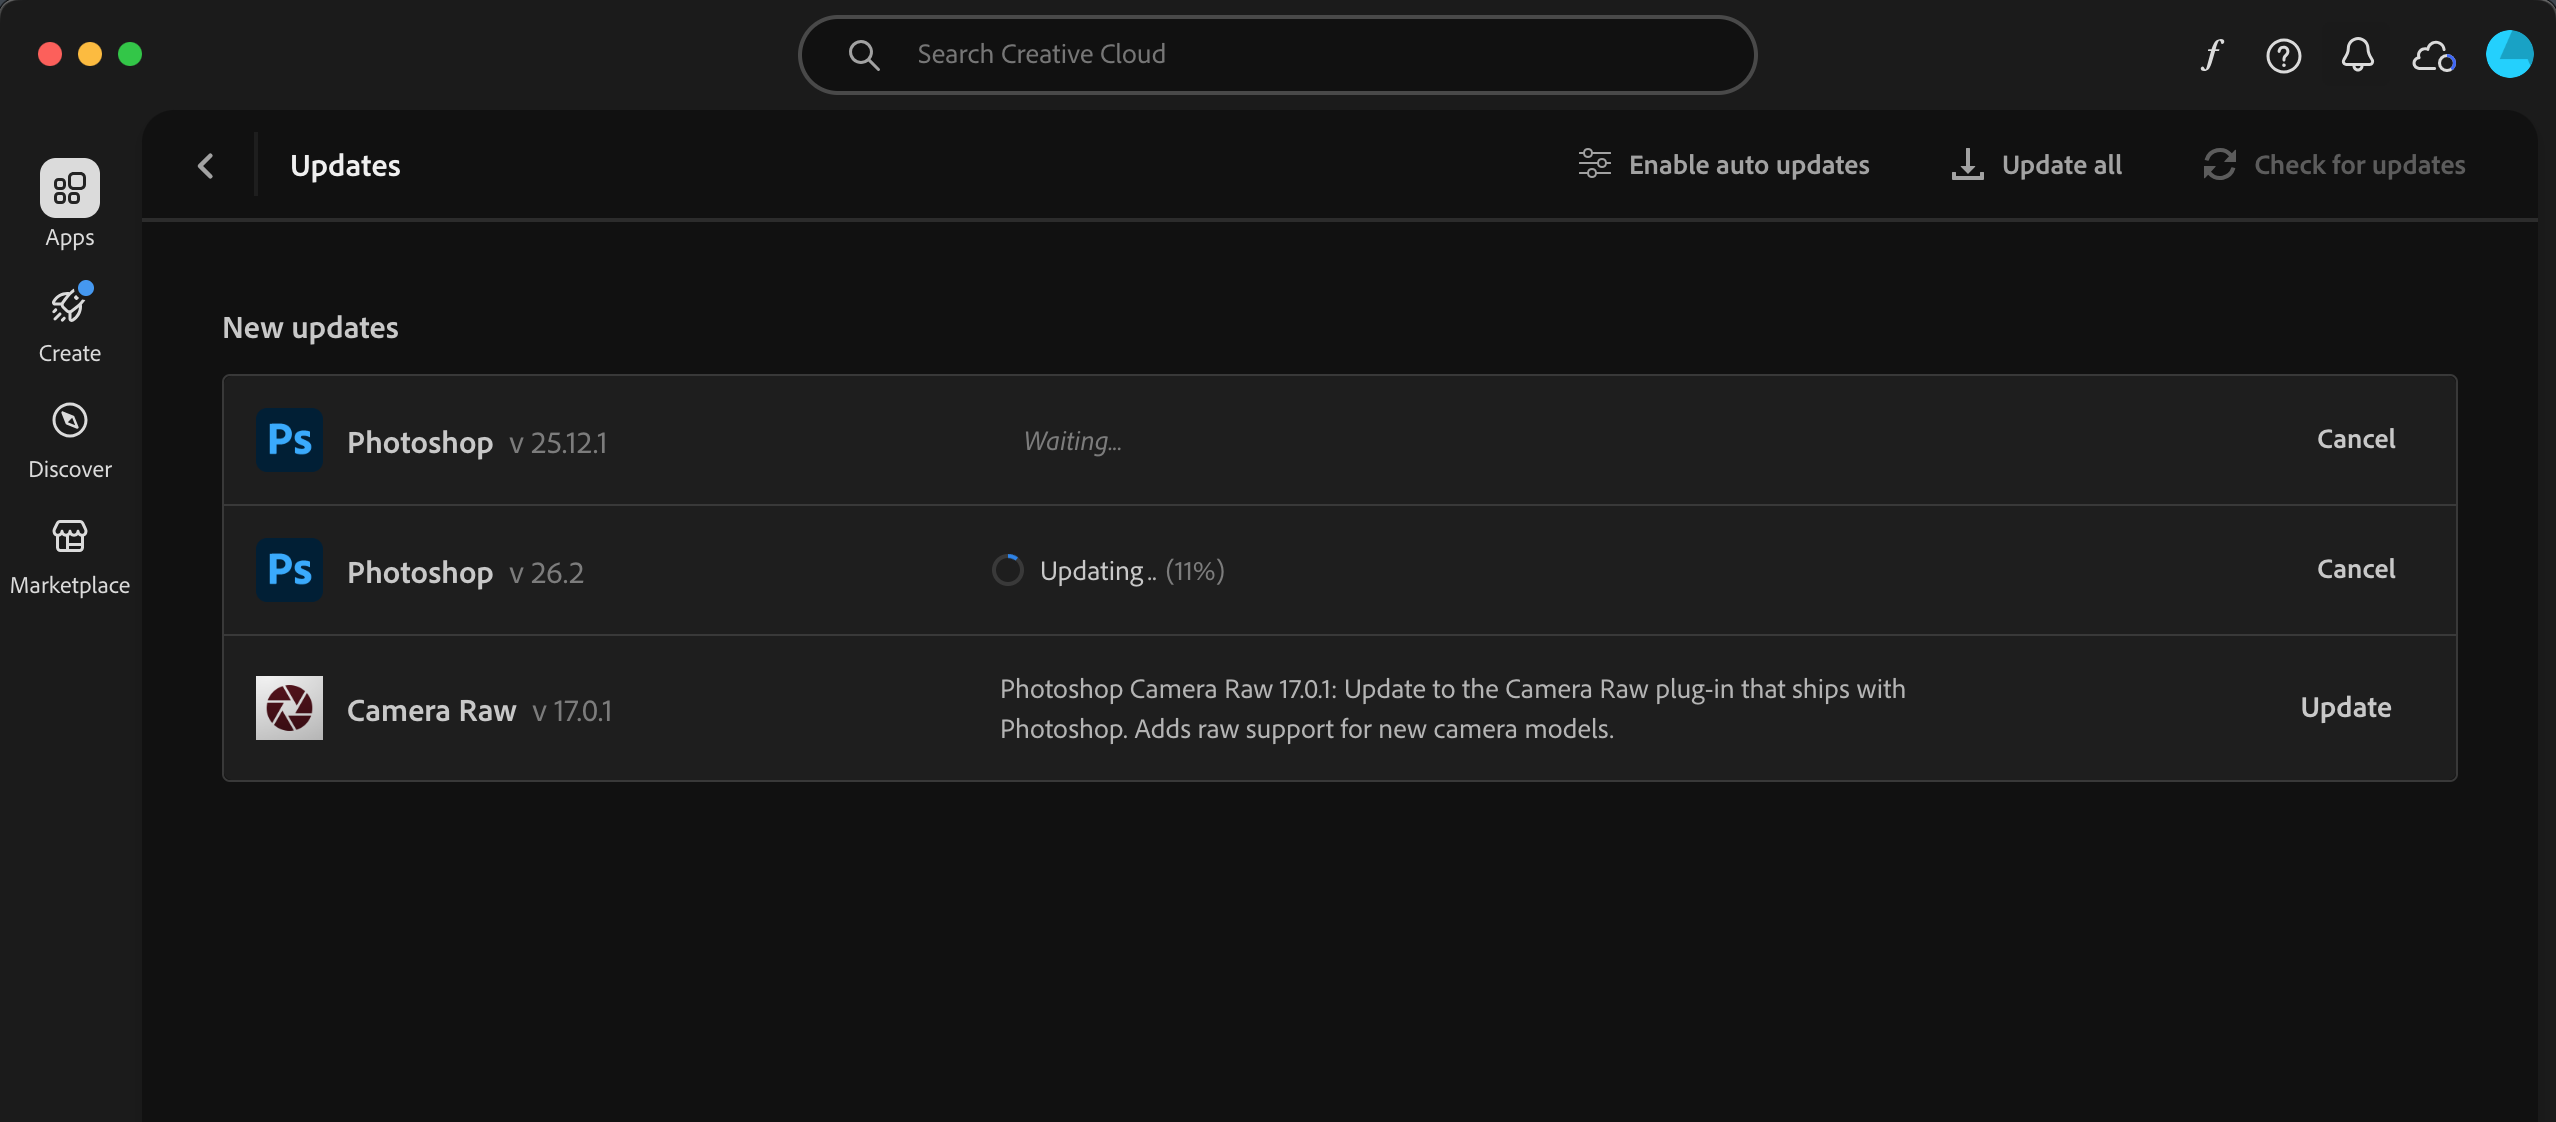Click Check for updates
The image size is (2556, 1122).
point(2335,165)
